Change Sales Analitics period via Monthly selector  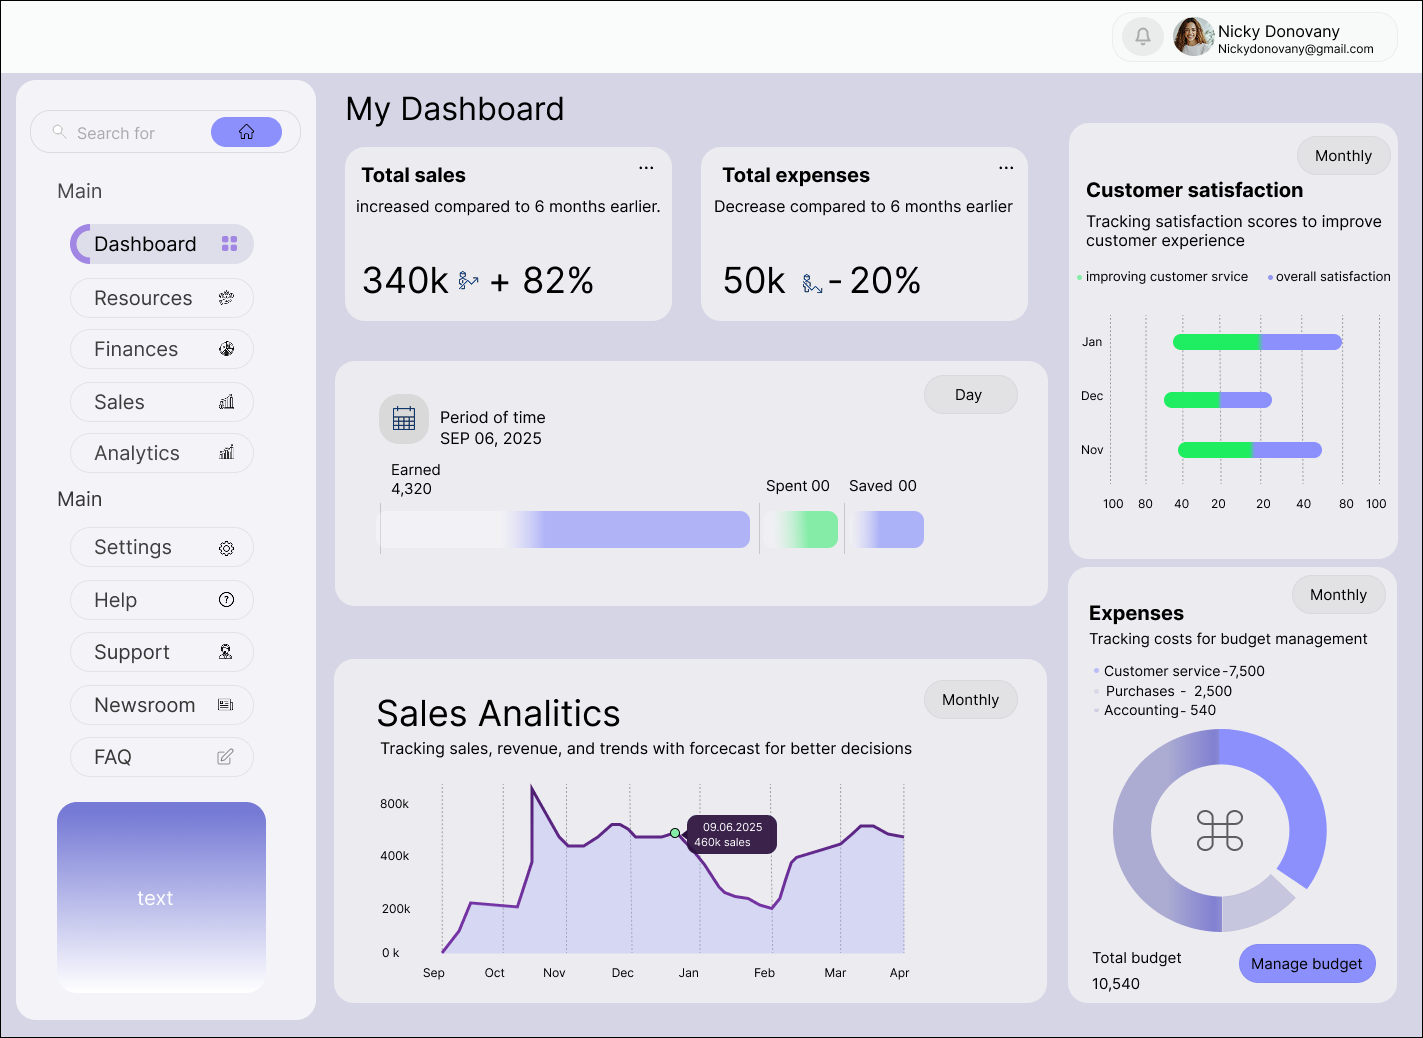tap(969, 699)
